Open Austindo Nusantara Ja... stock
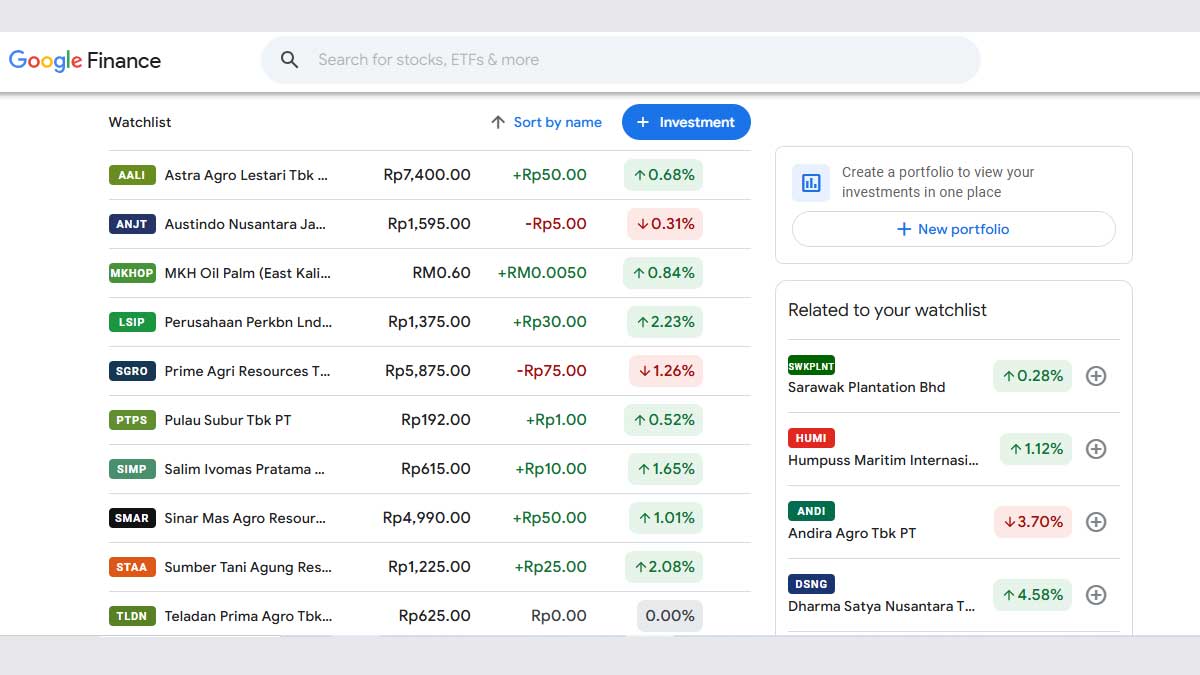Screen dimensions: 1200x675 245,224
